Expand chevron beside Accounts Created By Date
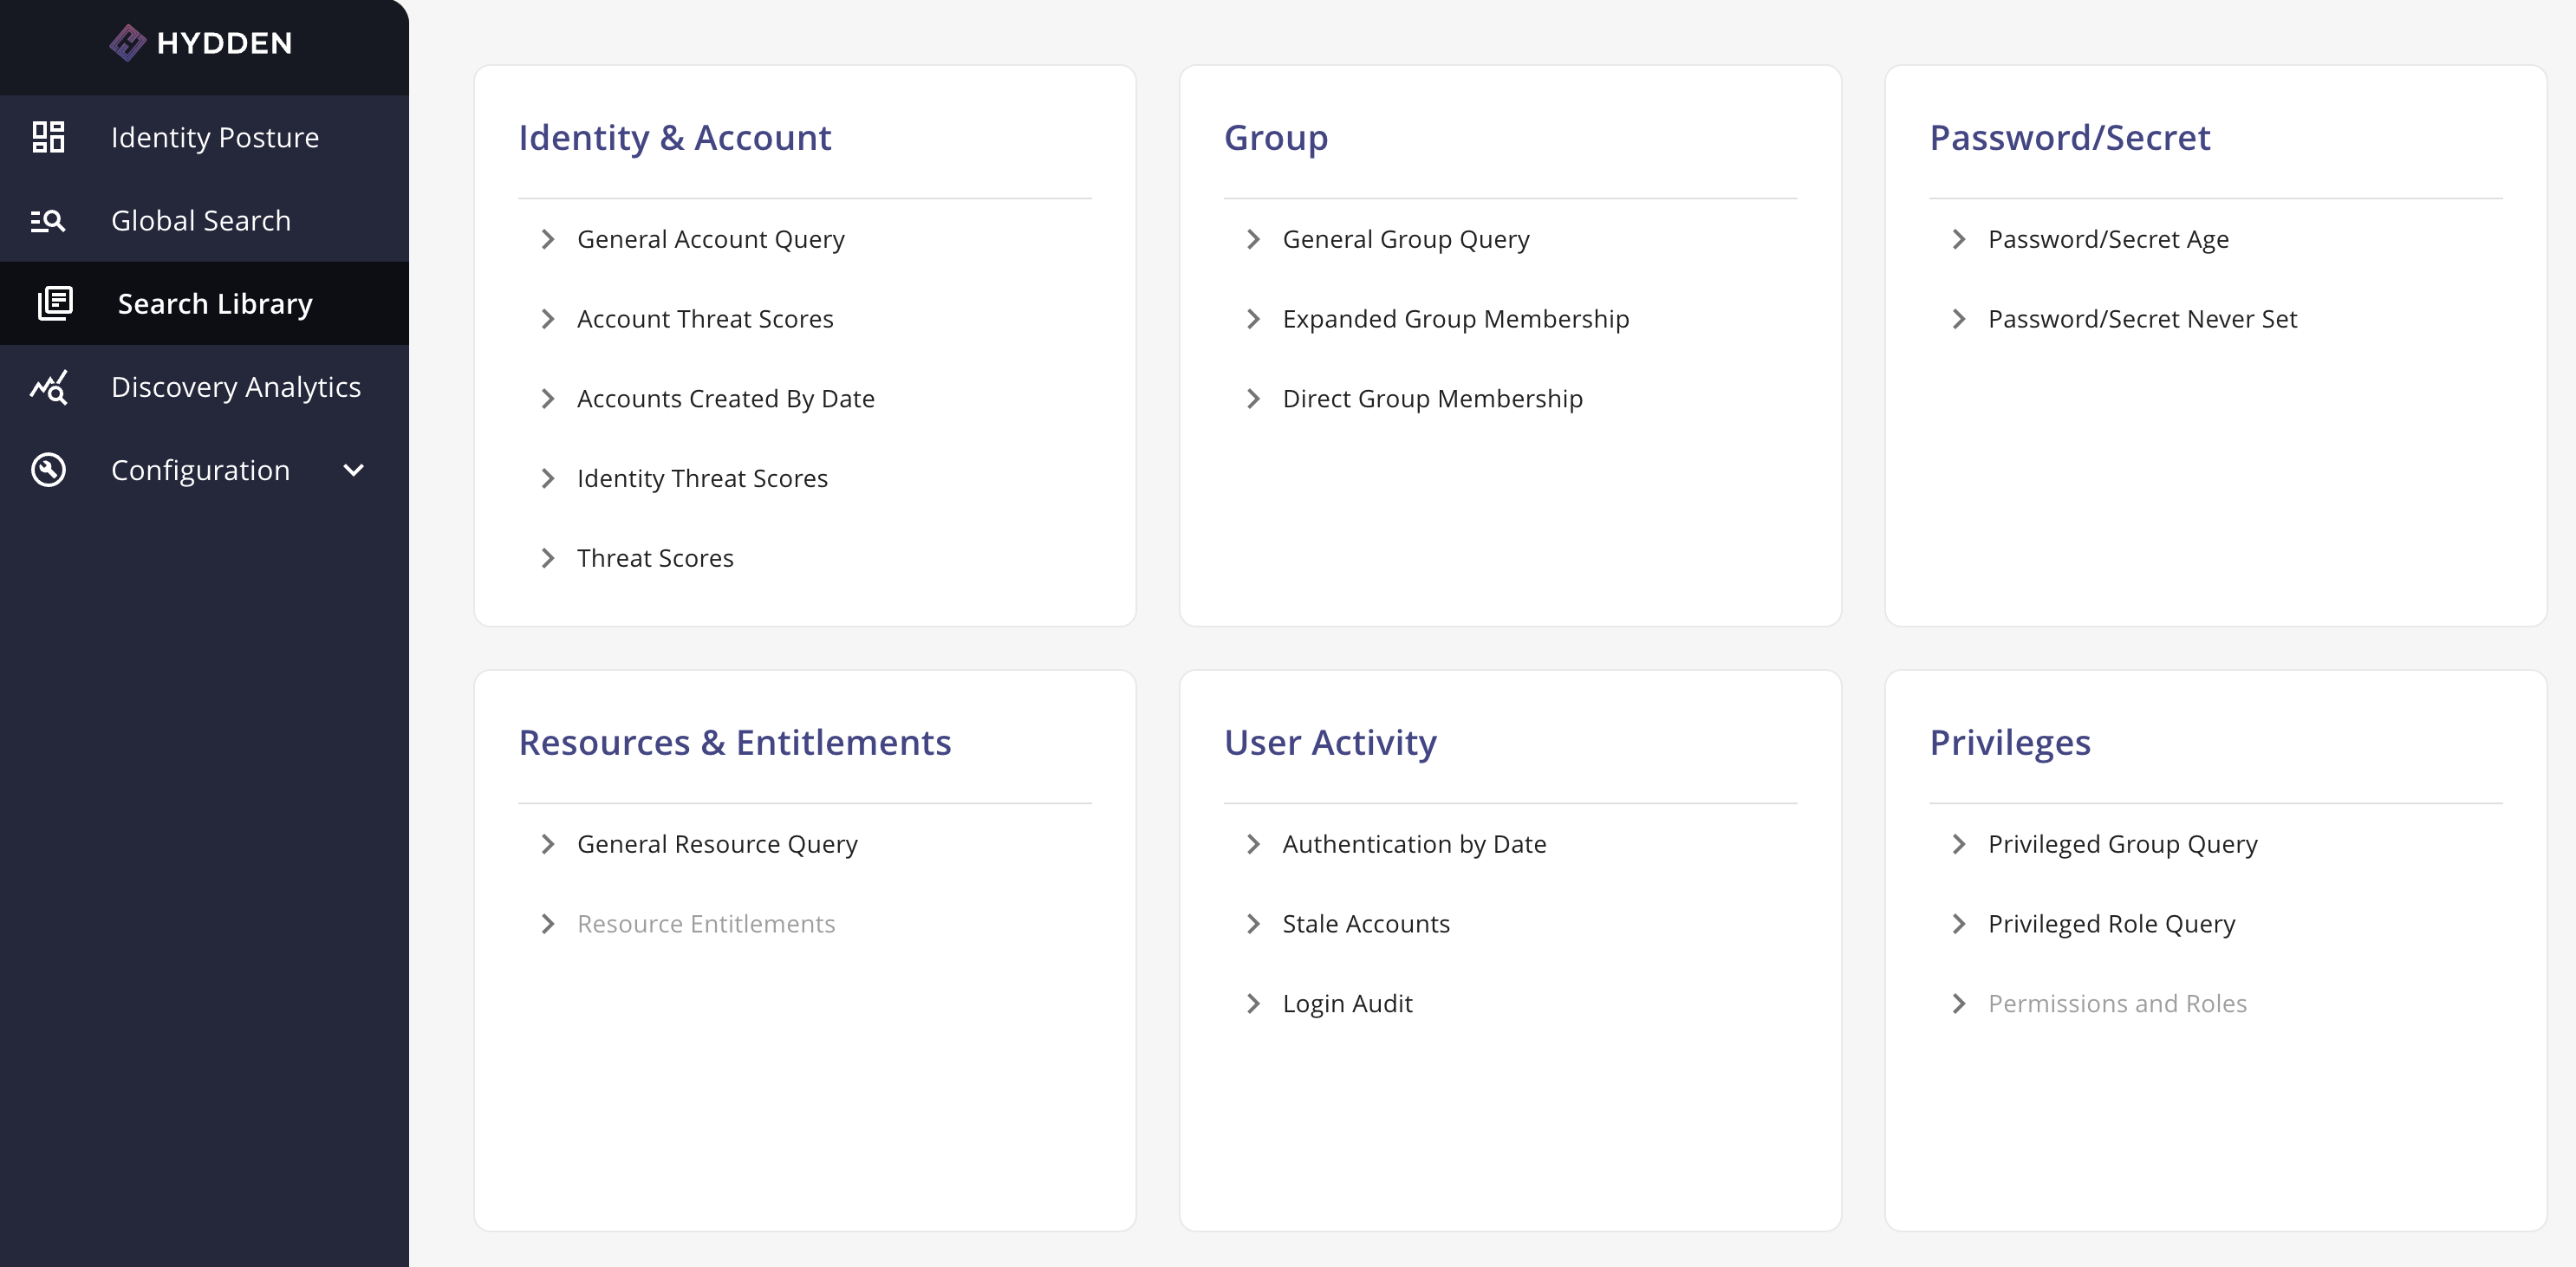This screenshot has height=1267, width=2576. [547, 399]
